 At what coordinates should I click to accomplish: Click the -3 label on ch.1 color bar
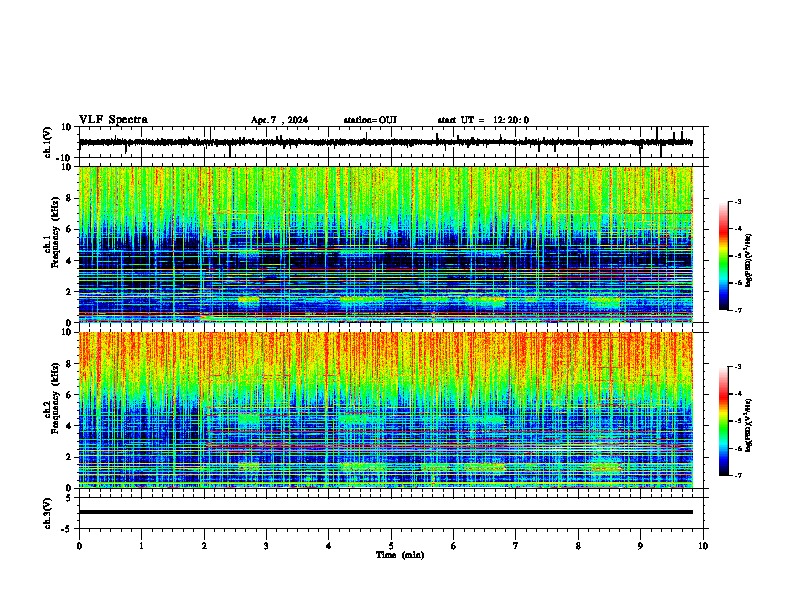pyautogui.click(x=737, y=201)
